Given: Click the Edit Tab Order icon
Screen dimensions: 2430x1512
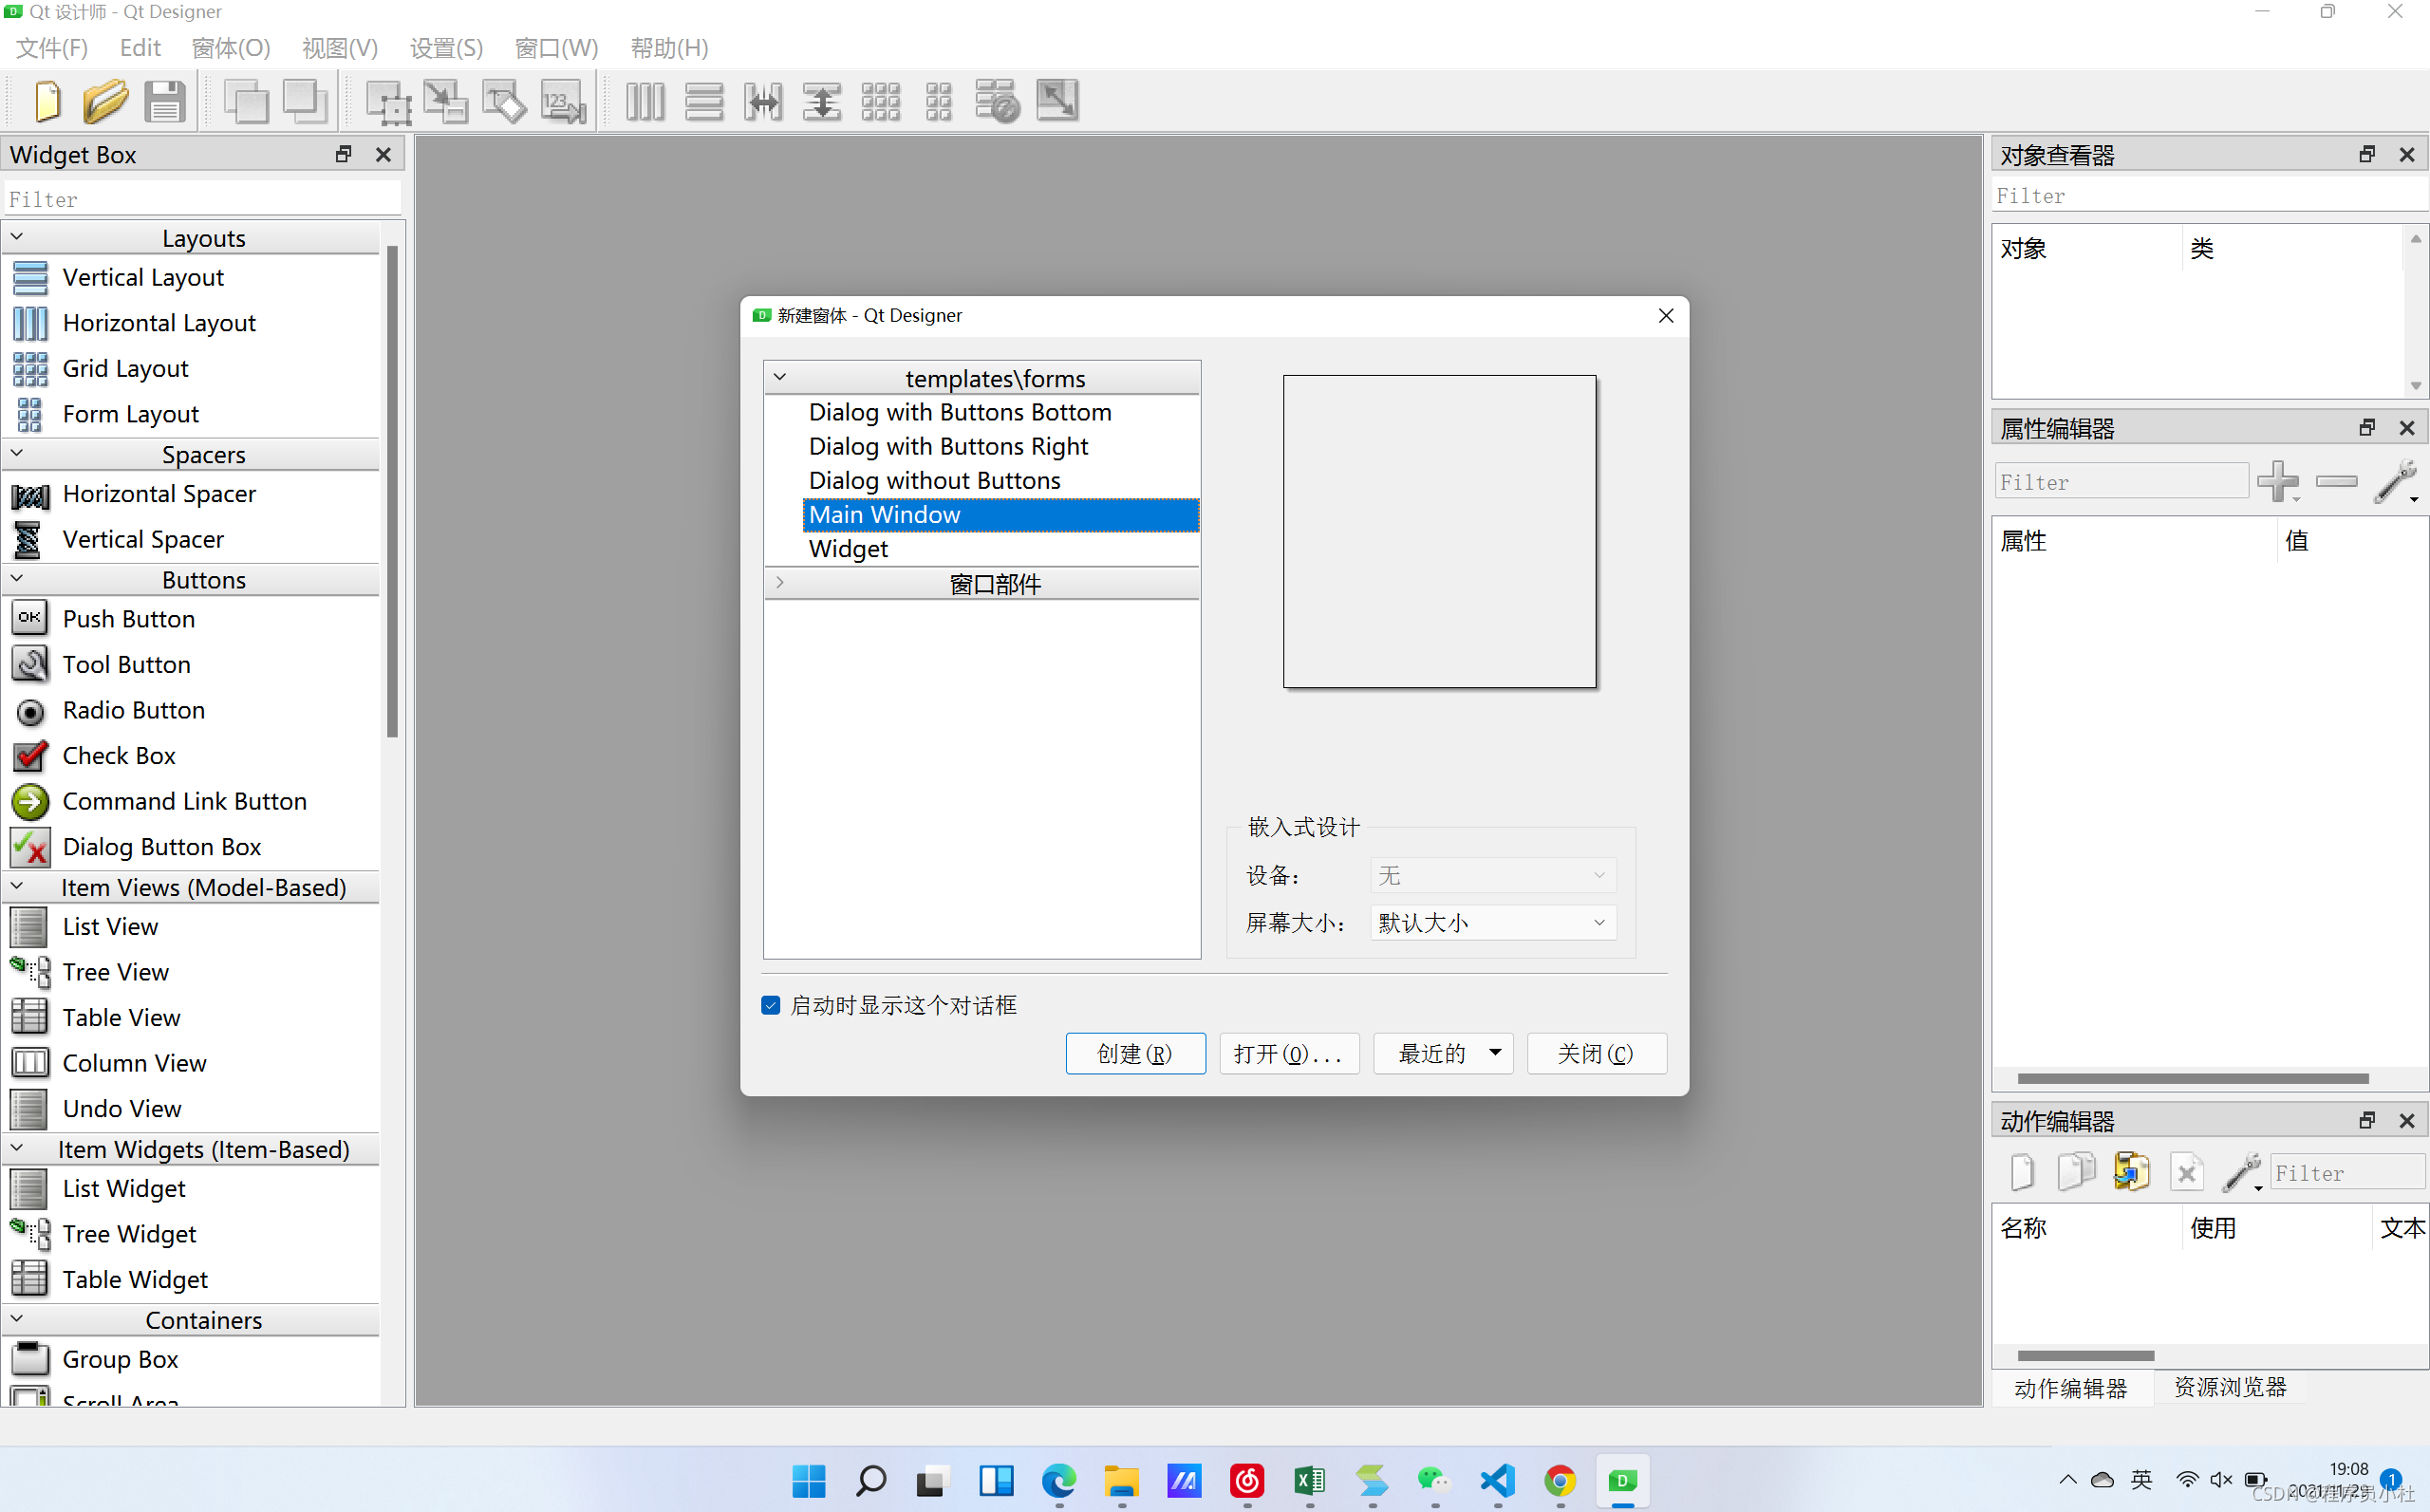Looking at the screenshot, I should [562, 101].
